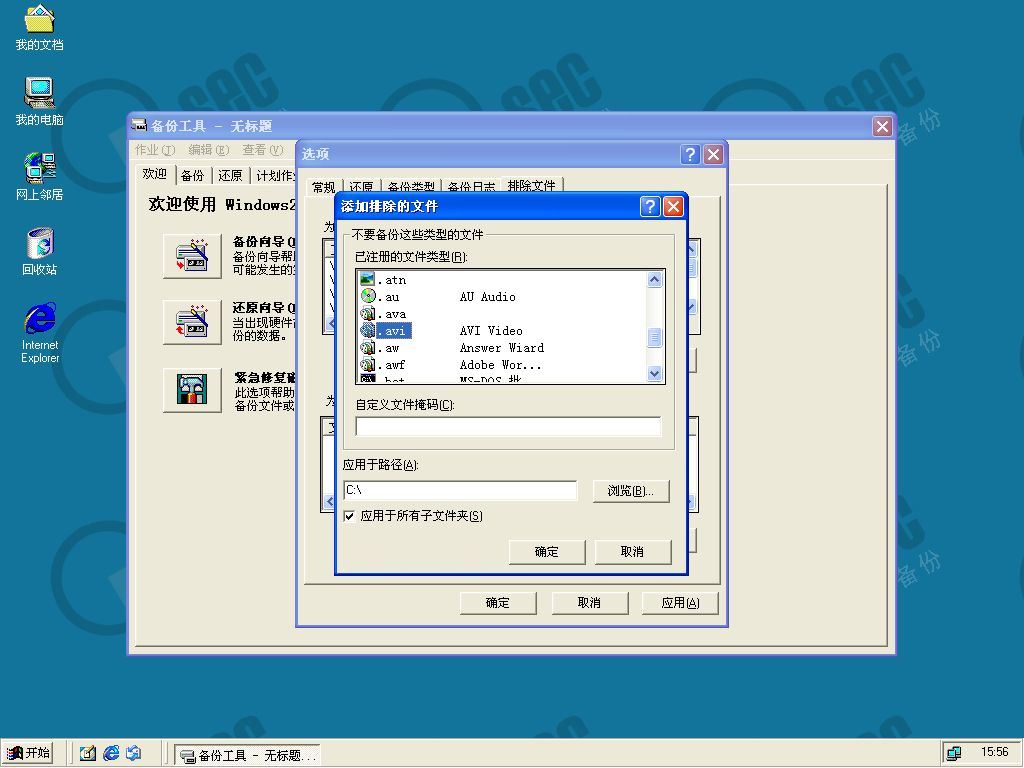Focus the 应用于路径 input field
The image size is (1024, 768).
460,490
